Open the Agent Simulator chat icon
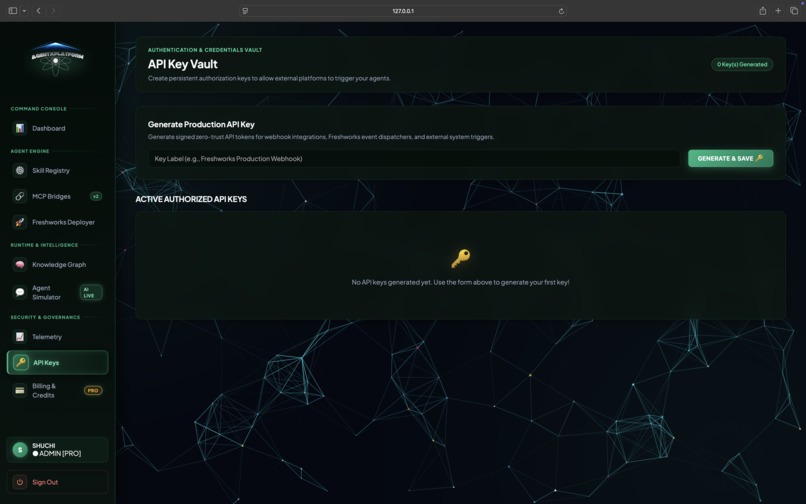 click(x=20, y=292)
